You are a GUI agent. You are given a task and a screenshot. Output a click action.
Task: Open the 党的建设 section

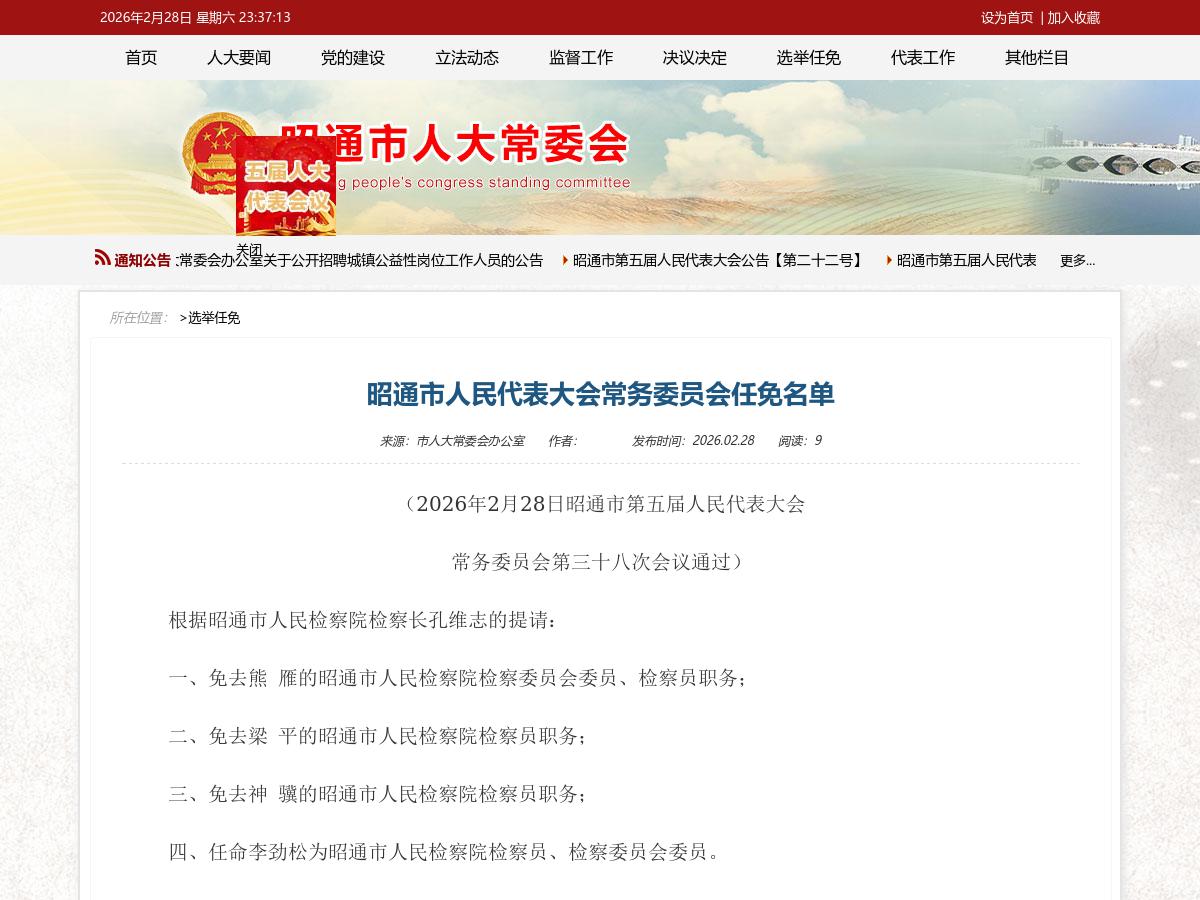pyautogui.click(x=352, y=58)
